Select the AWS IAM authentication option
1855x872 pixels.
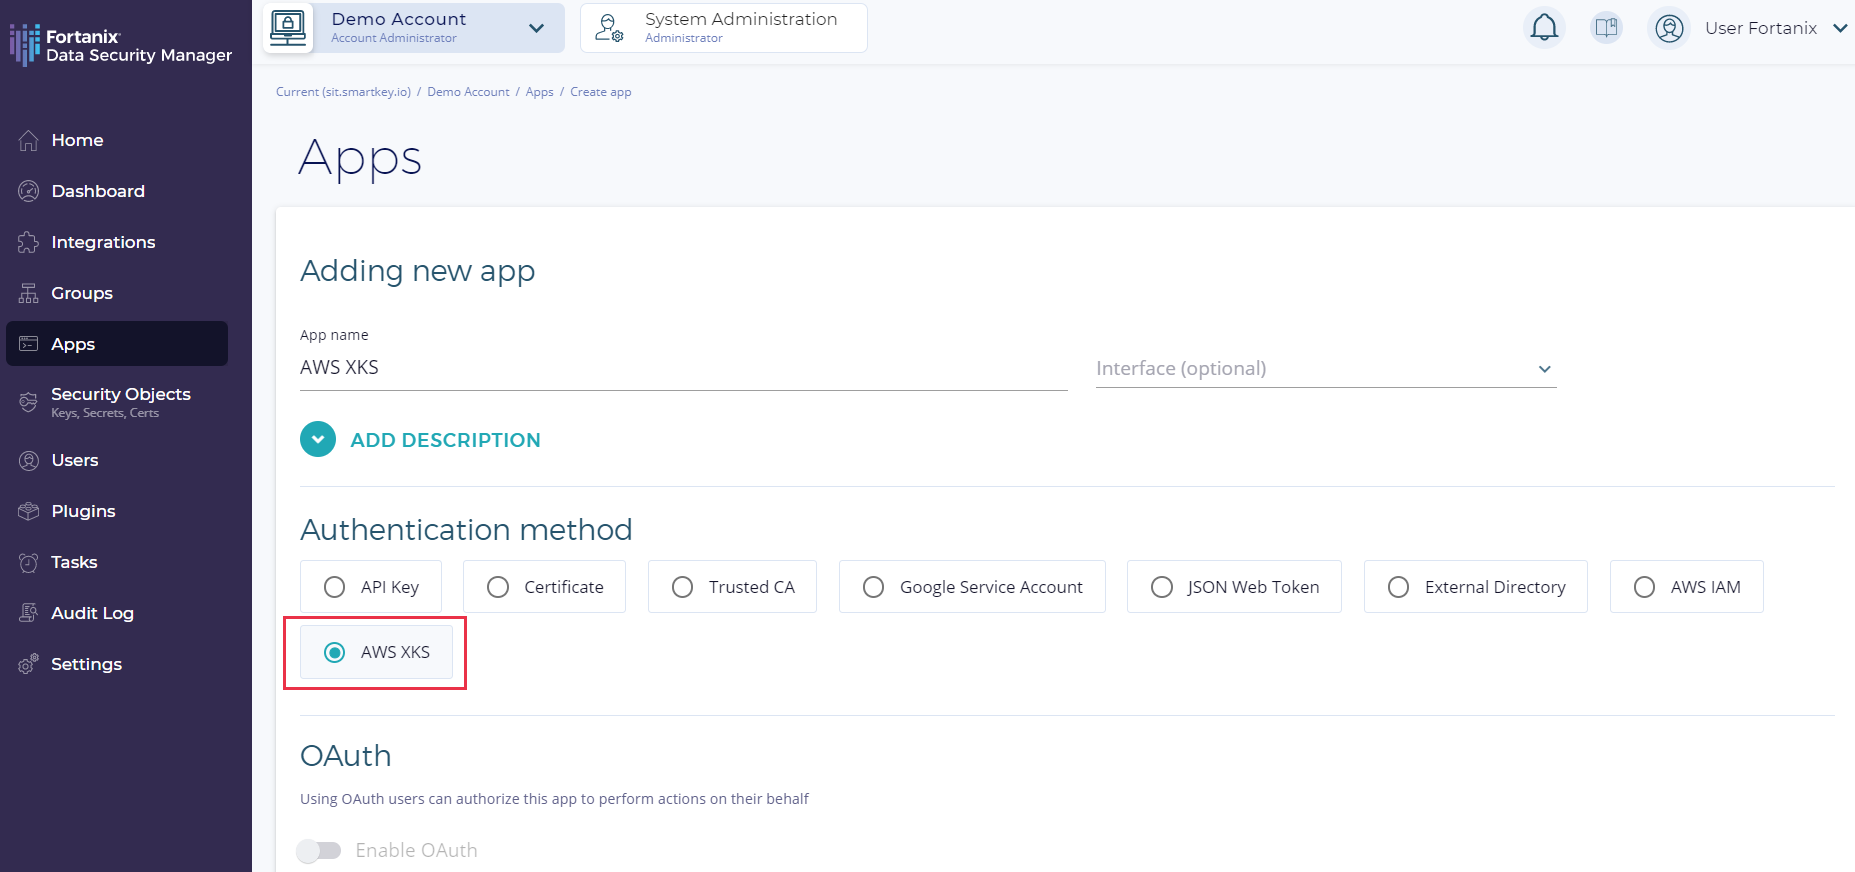click(x=1645, y=587)
